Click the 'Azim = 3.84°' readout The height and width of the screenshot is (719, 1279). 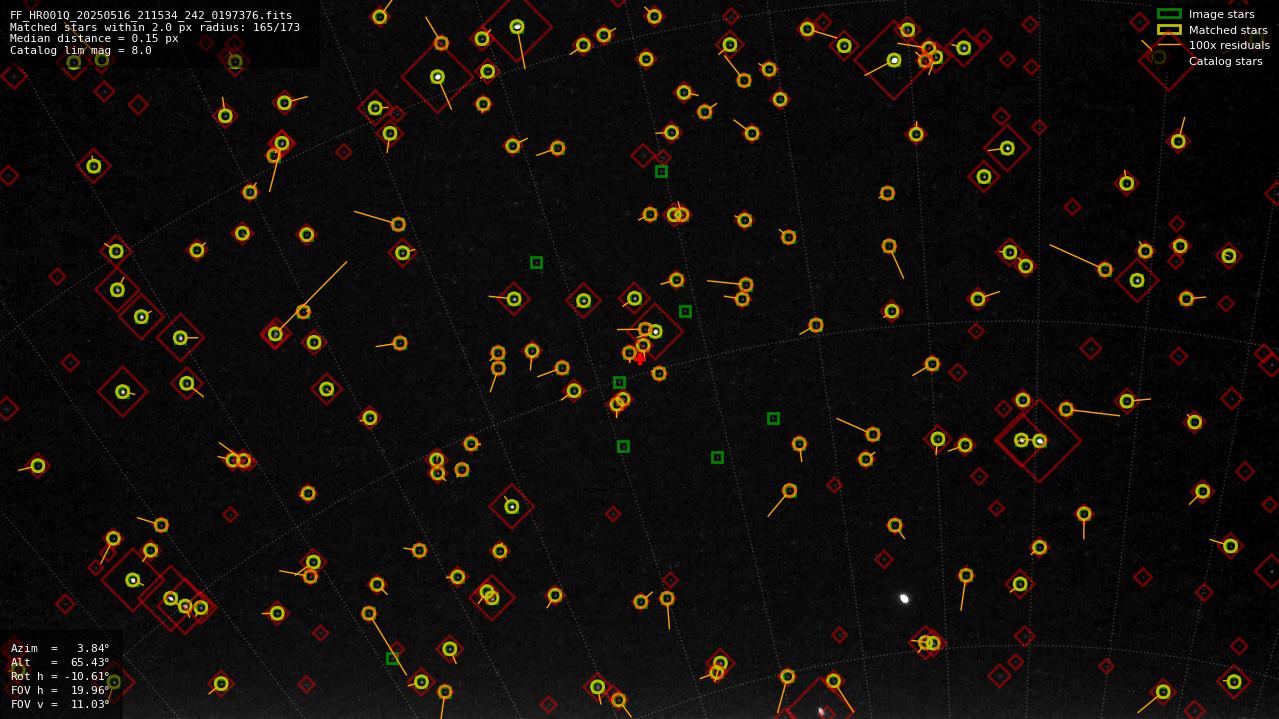pos(60,648)
